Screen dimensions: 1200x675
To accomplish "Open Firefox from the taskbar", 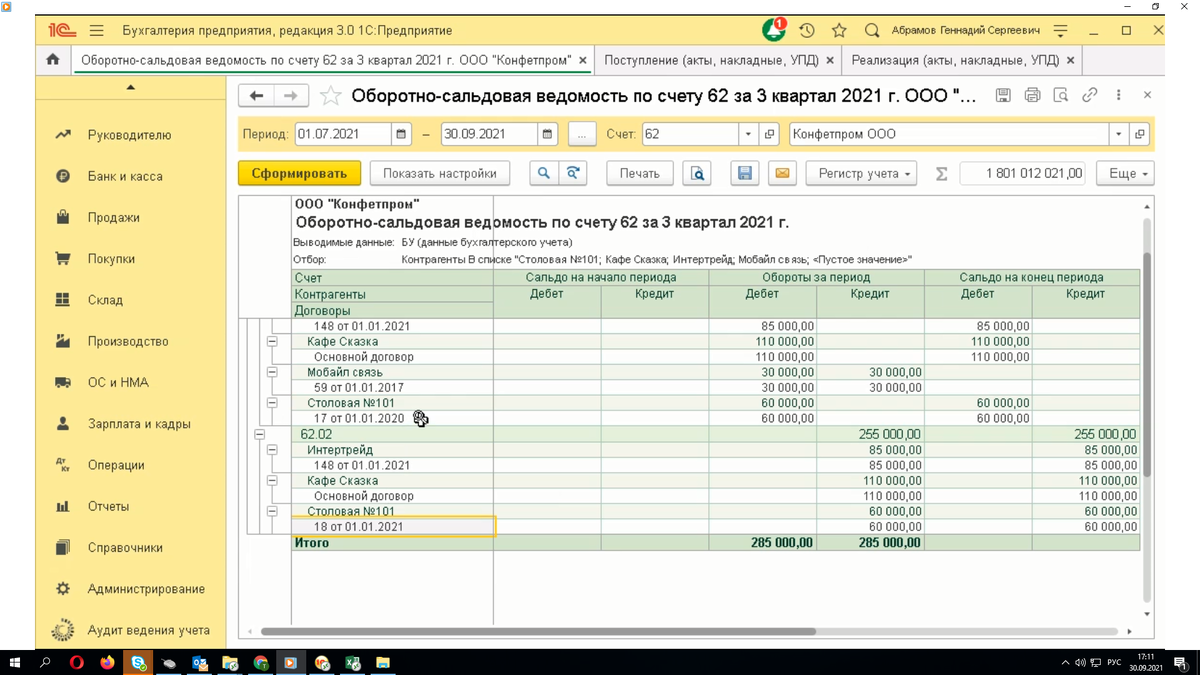I will click(x=107, y=662).
